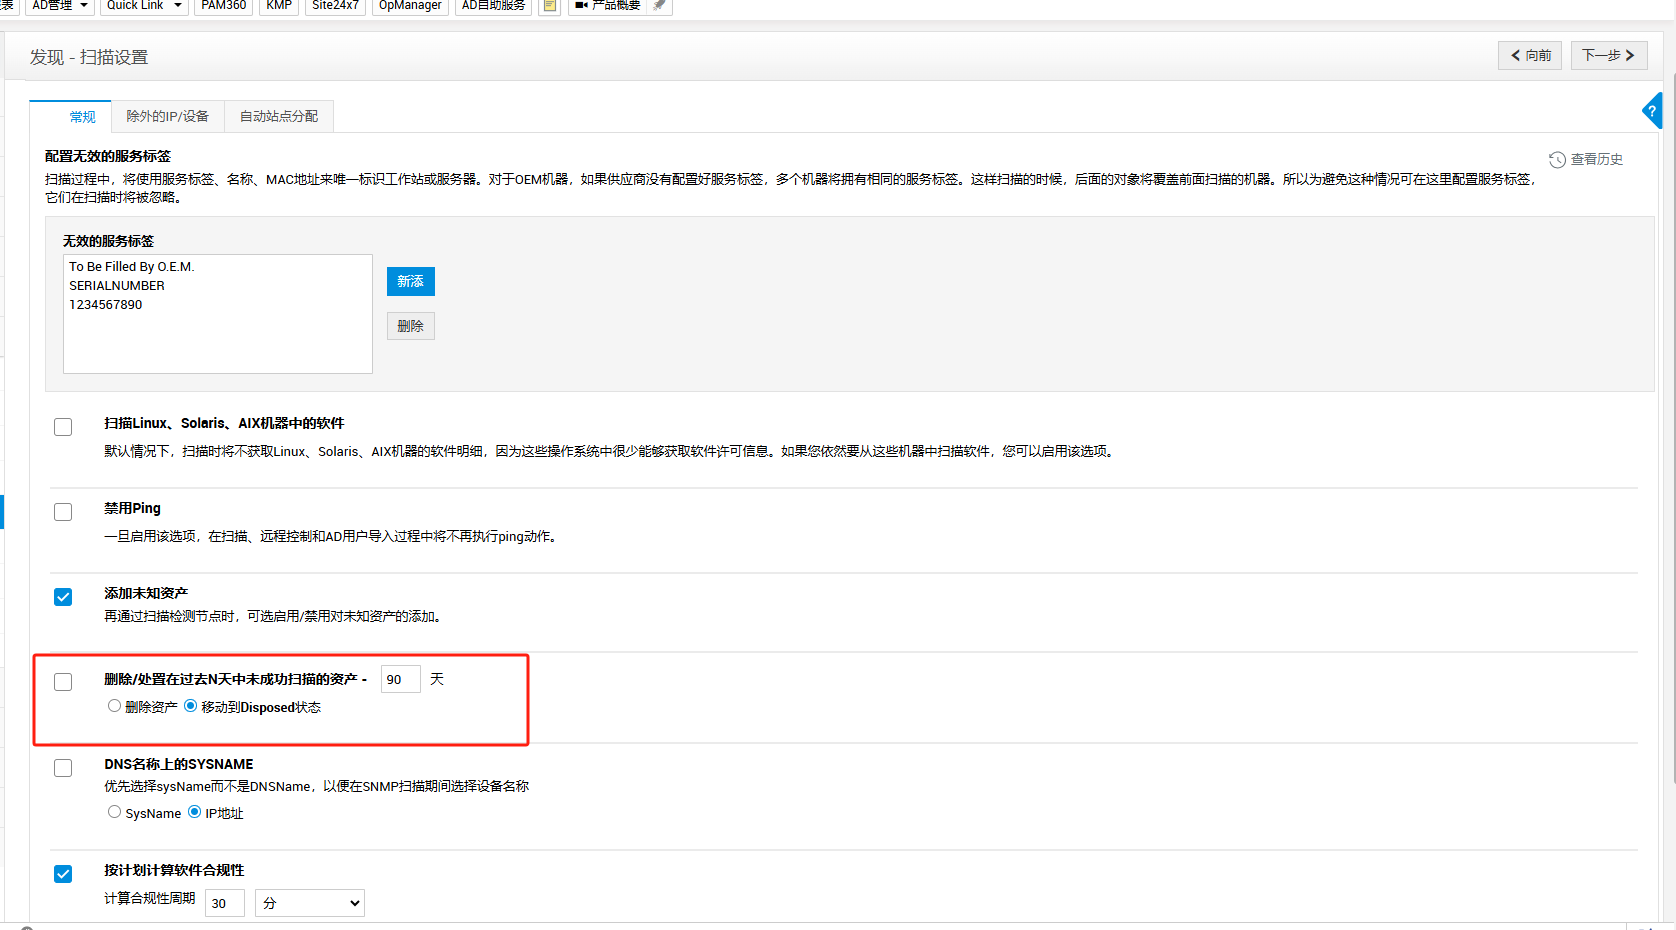The height and width of the screenshot is (930, 1676).
Task: Select the 删除资产 radio button
Action: [x=114, y=706]
